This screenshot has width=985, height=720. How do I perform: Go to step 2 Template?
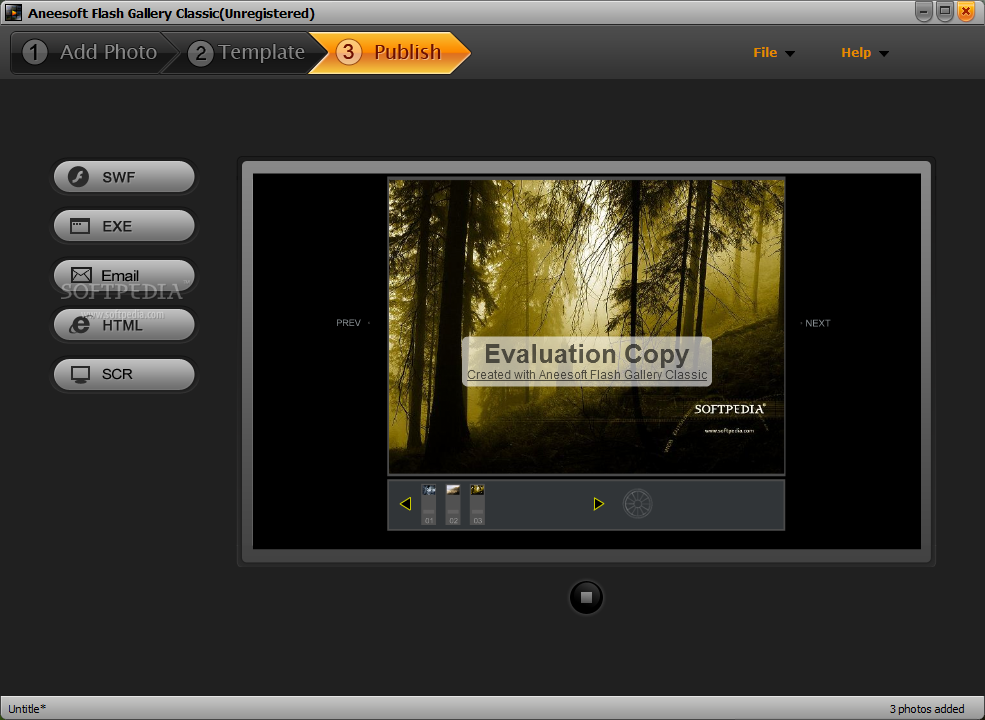pyautogui.click(x=246, y=52)
